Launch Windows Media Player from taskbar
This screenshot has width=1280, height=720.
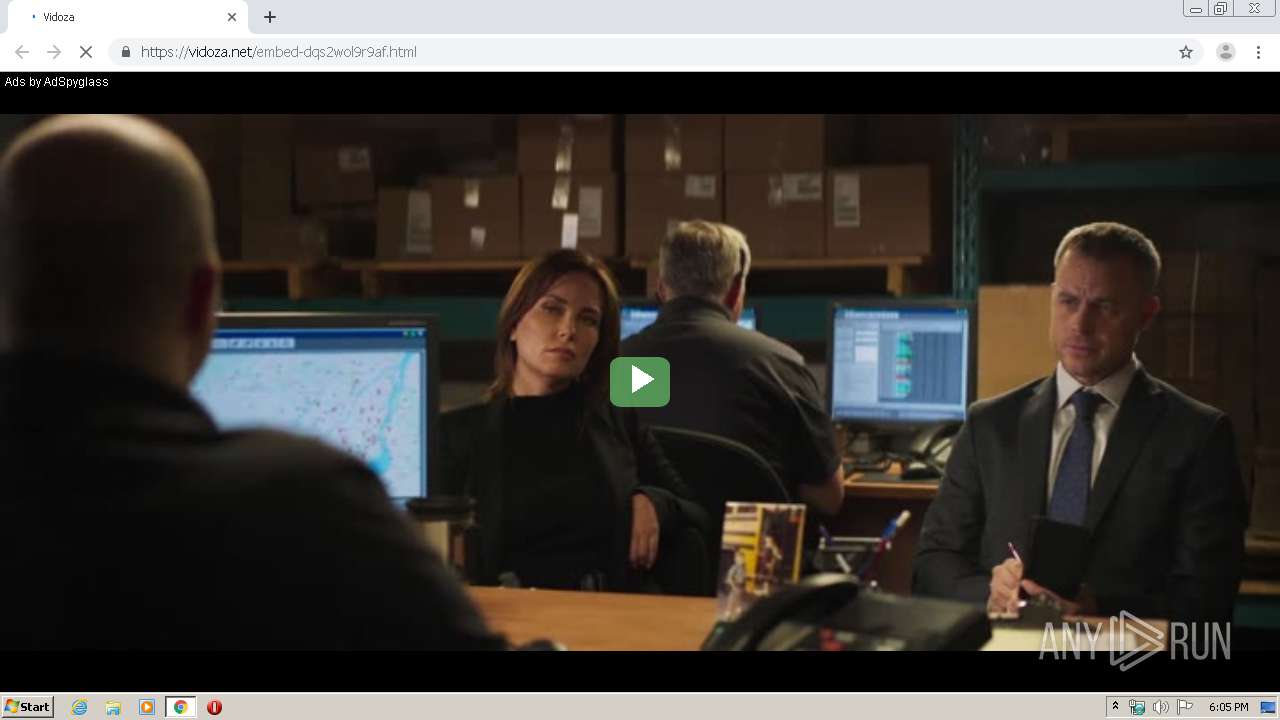(147, 707)
